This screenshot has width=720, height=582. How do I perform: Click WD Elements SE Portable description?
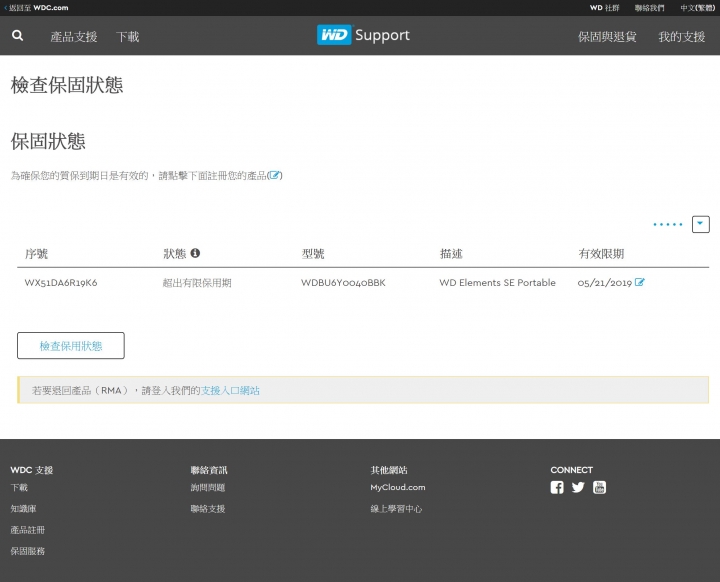pos(497,283)
